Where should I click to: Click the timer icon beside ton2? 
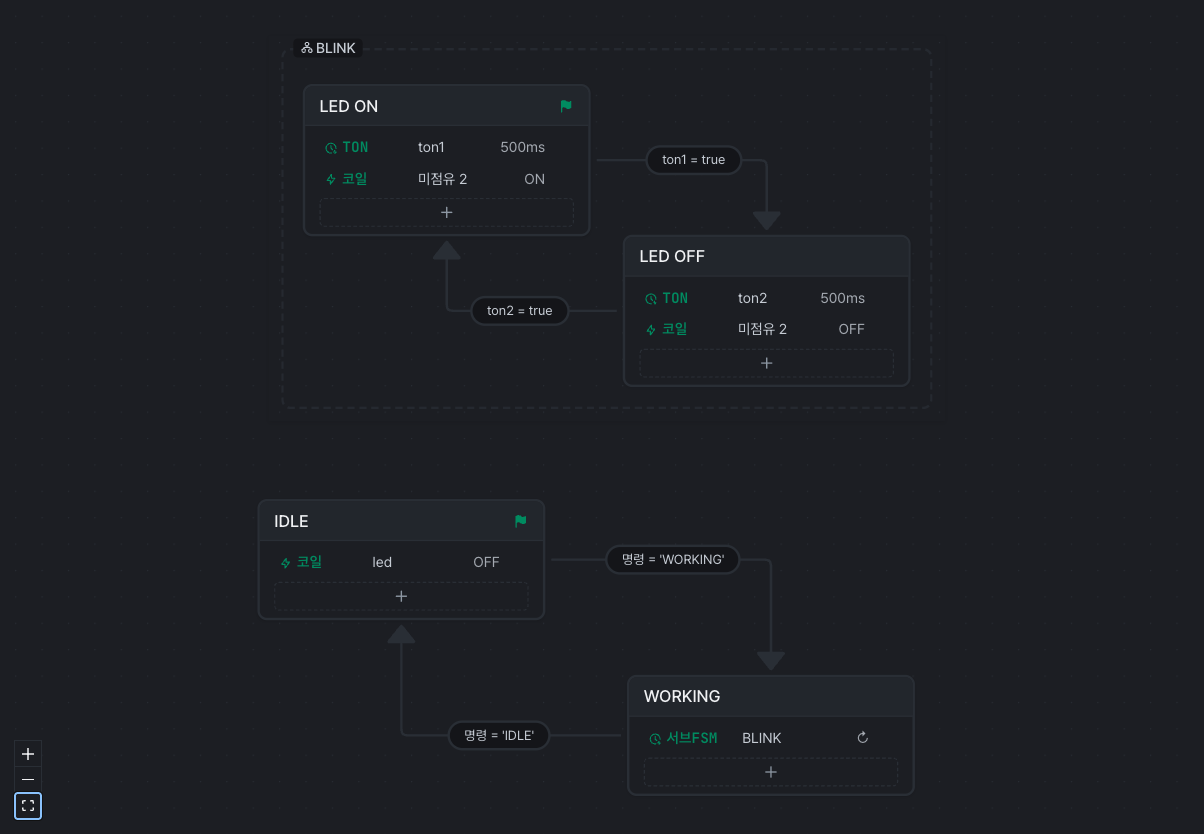click(651, 299)
